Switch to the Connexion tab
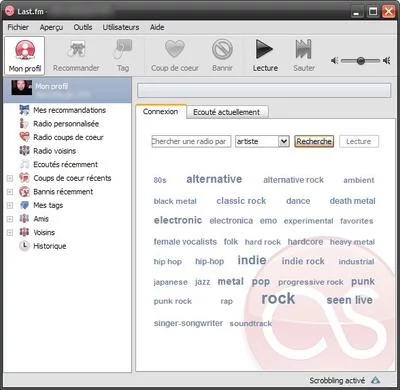400x390 pixels. pyautogui.click(x=160, y=112)
